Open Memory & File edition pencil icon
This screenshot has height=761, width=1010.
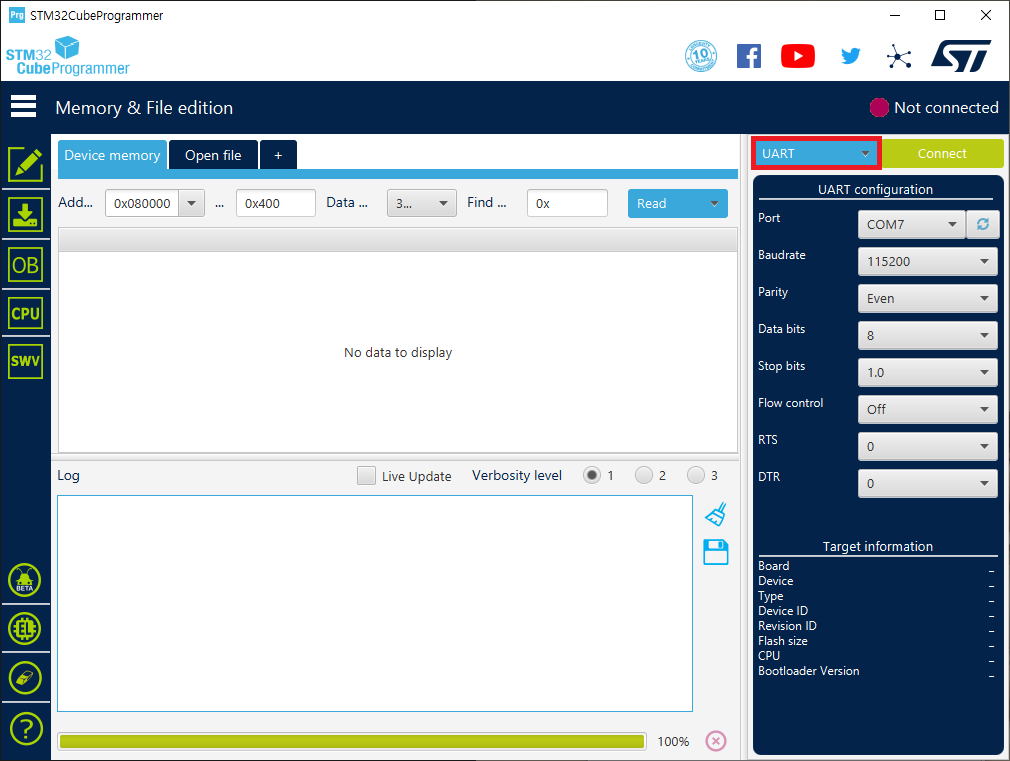point(25,164)
